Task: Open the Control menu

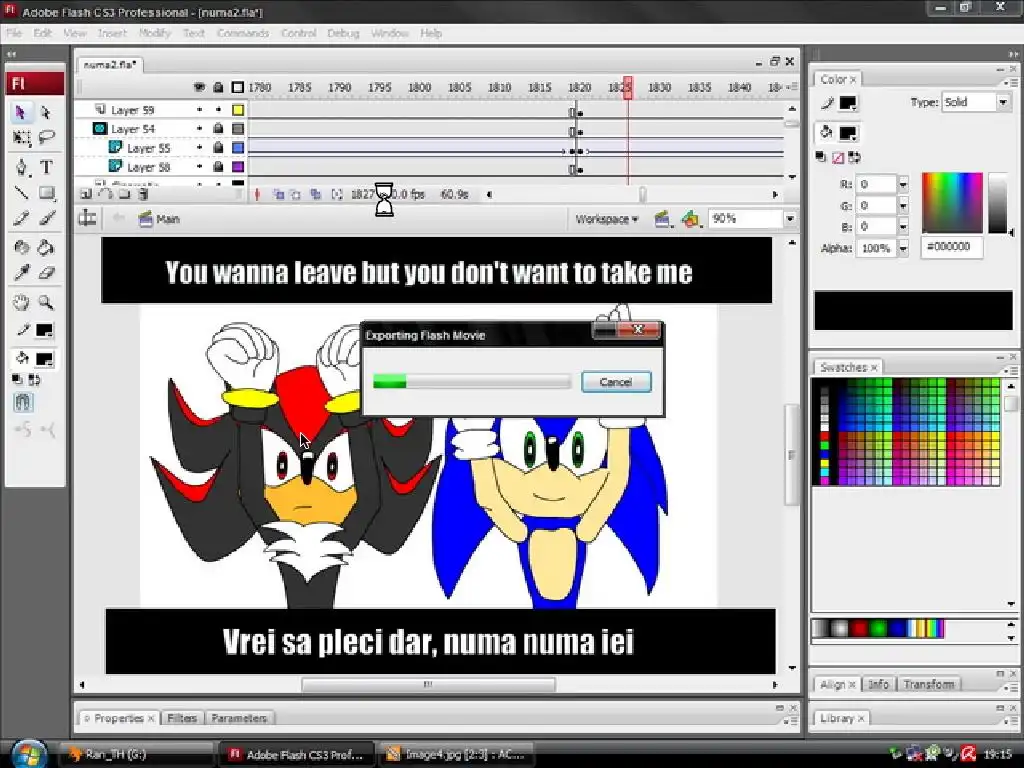Action: (298, 33)
